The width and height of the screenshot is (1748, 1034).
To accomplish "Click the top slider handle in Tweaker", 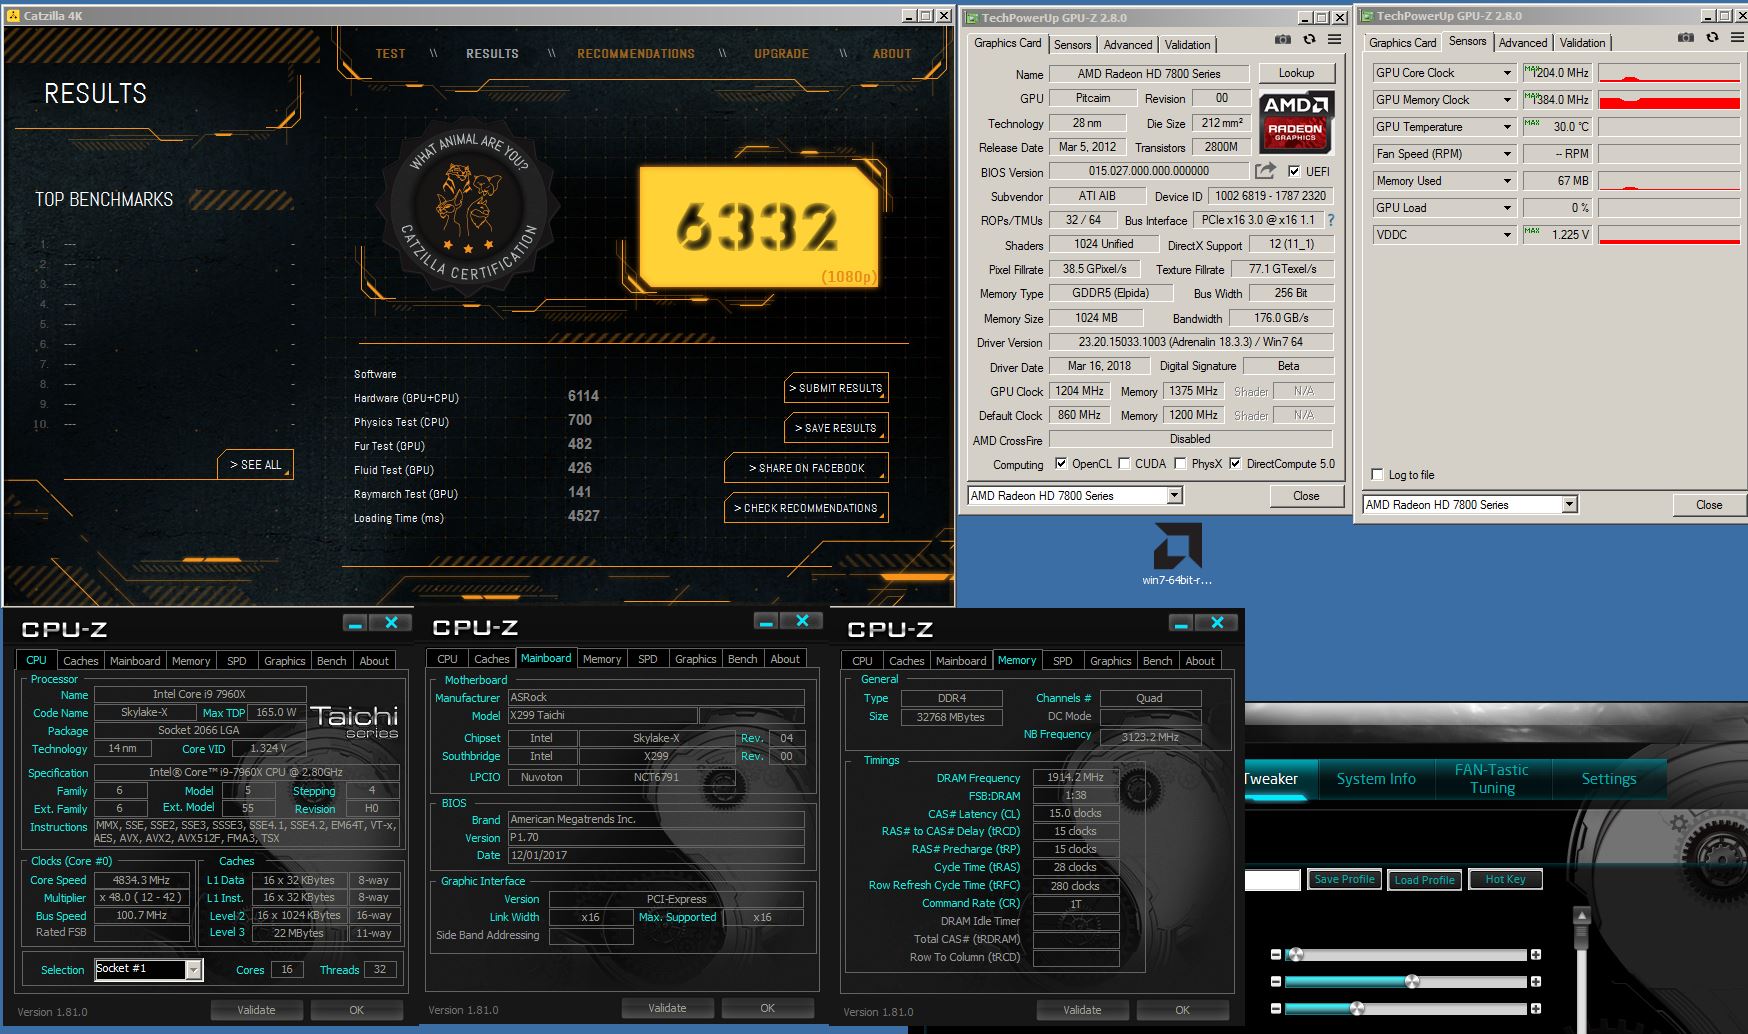I will click(1295, 955).
